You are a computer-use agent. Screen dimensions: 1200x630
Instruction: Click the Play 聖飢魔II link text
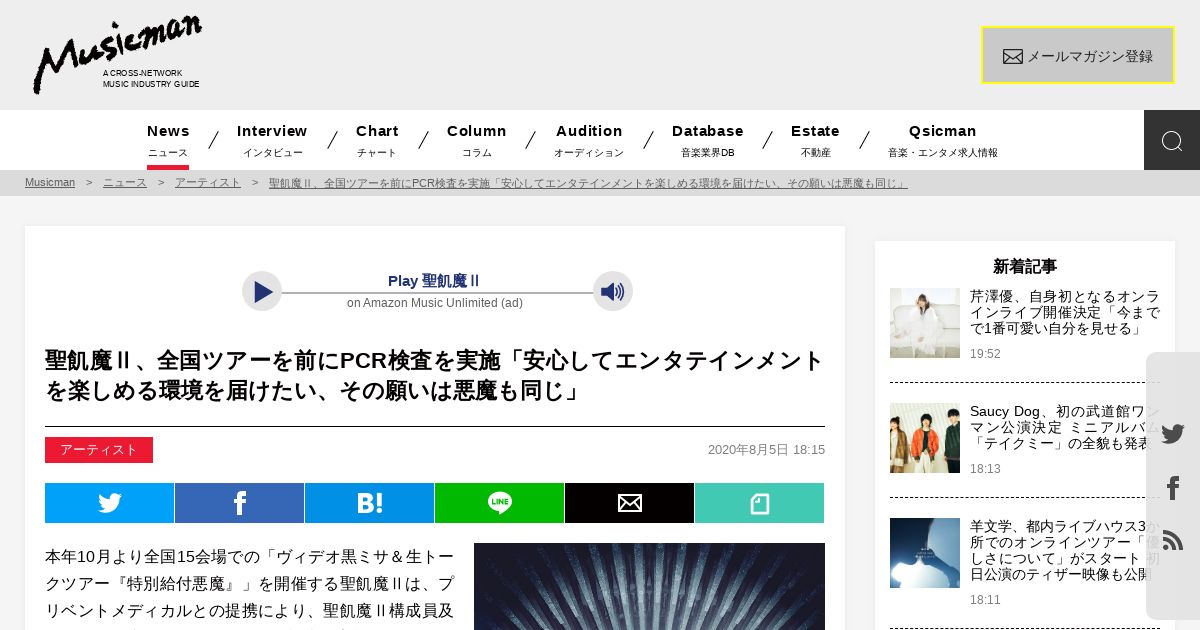coord(434,281)
